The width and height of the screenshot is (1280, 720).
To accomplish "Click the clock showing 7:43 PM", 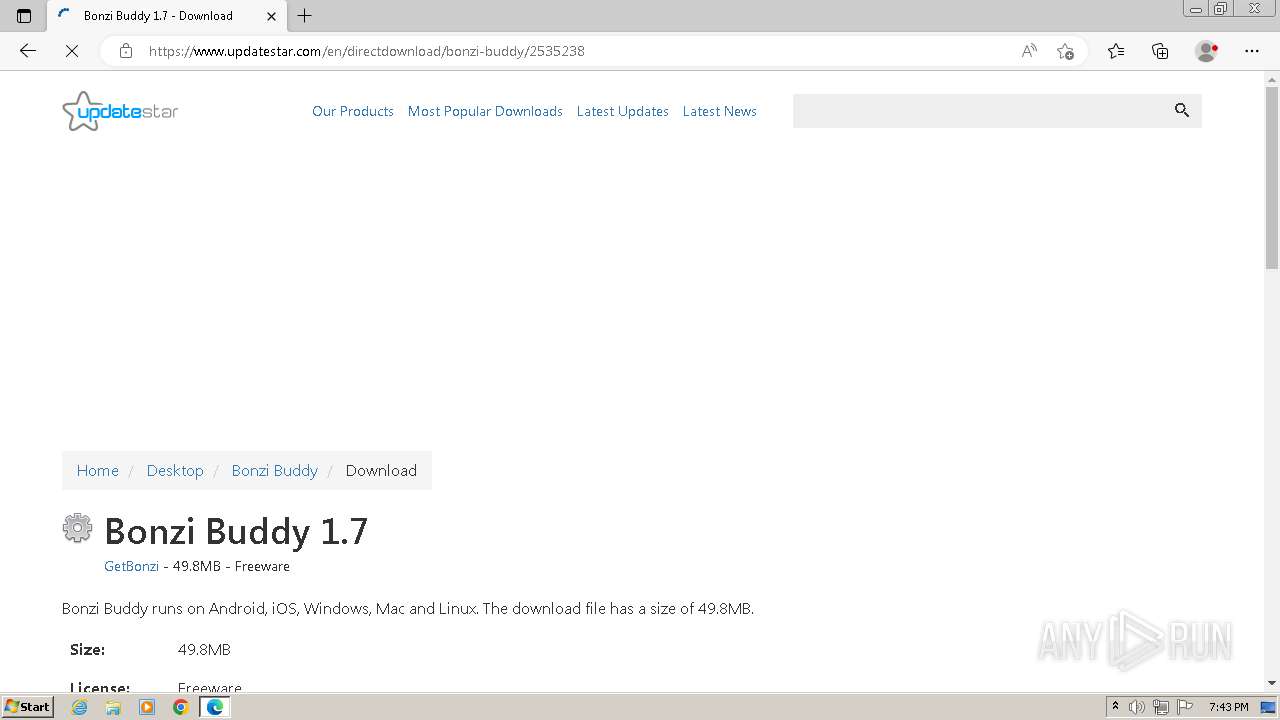I will (1229, 707).
